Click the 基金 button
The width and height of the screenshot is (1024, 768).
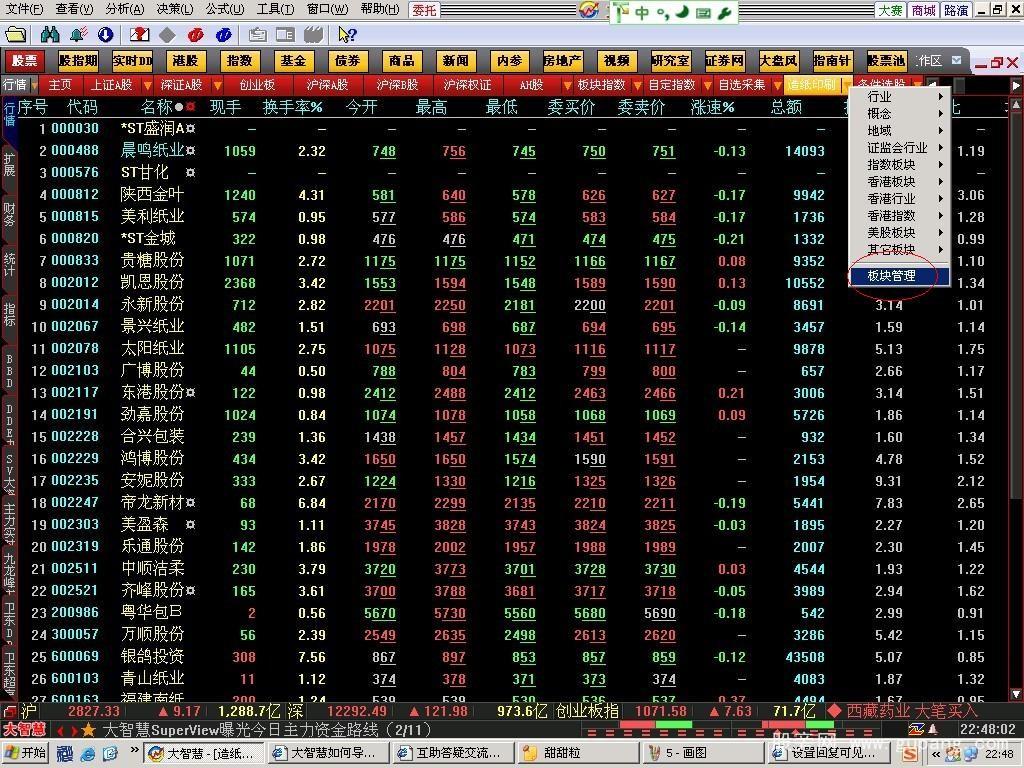tap(293, 61)
